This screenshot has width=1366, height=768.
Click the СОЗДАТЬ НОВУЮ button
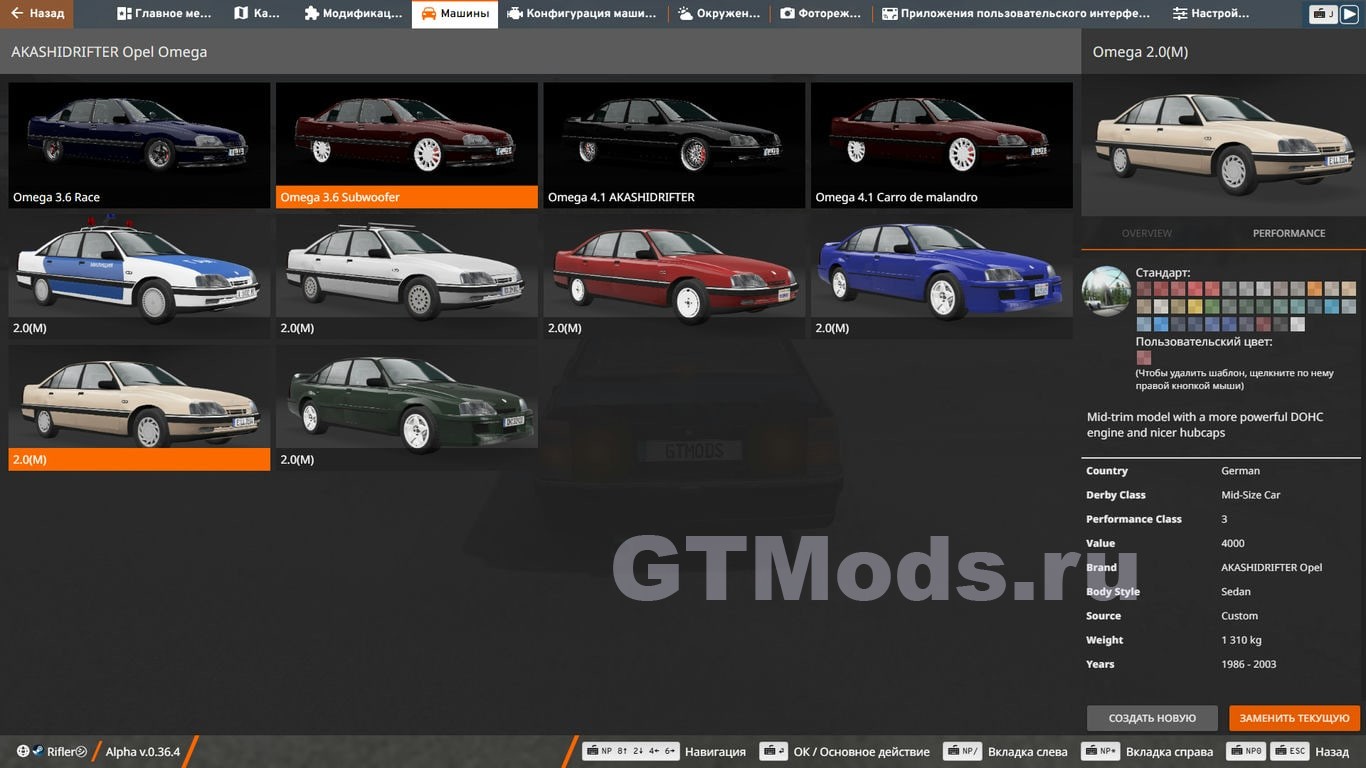click(1152, 718)
